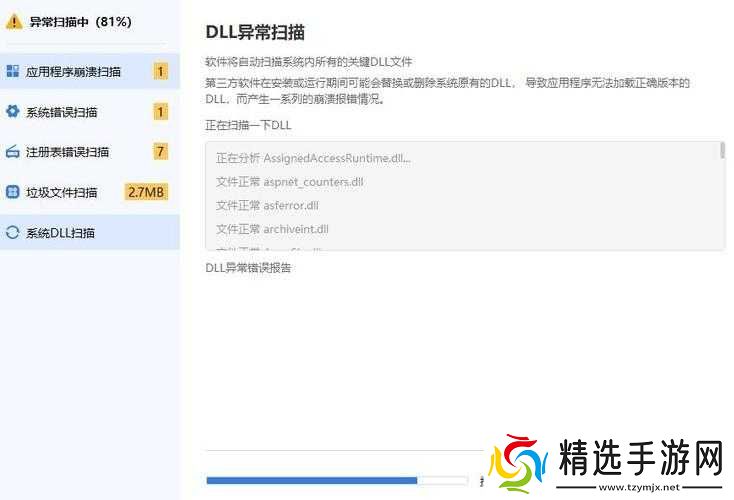This screenshot has width=734, height=500.
Task: Click the 异常扫描中 (81%) status text
Action: 81,22
